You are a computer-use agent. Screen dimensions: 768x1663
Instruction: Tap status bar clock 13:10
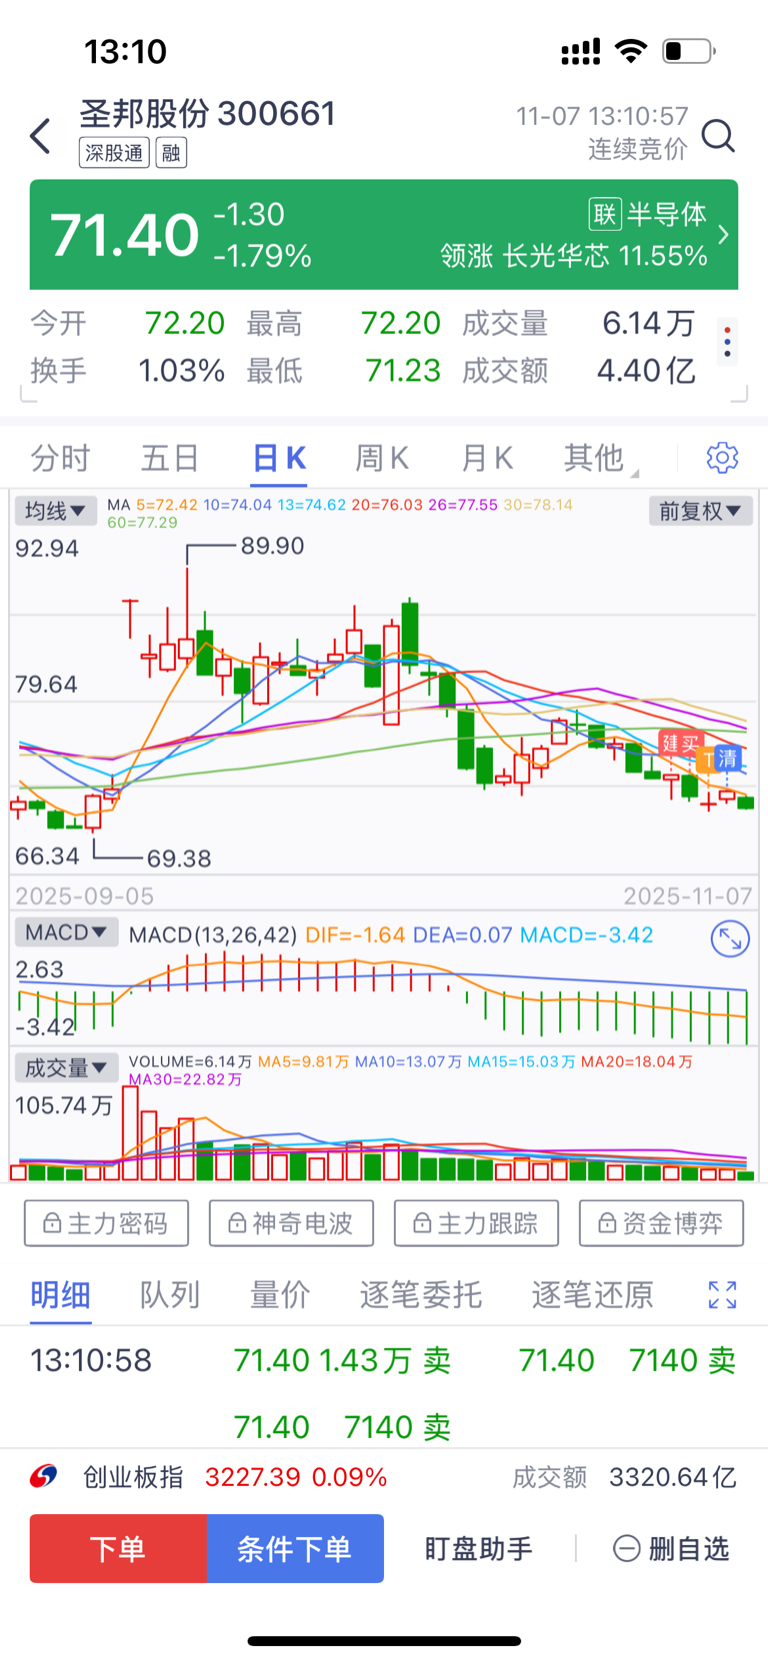click(125, 51)
